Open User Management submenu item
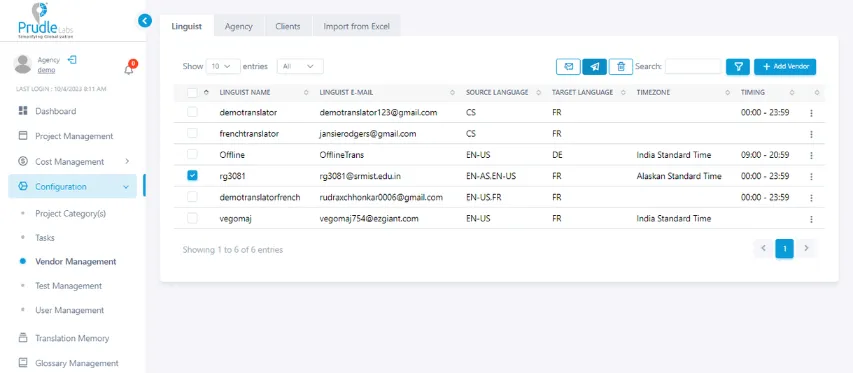This screenshot has height=373, width=853. pos(70,310)
